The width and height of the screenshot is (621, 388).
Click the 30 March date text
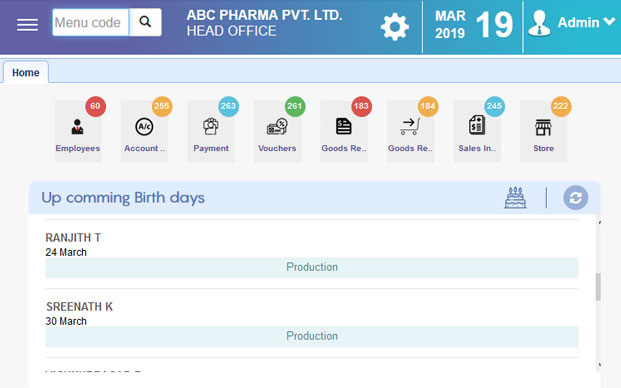[66, 321]
